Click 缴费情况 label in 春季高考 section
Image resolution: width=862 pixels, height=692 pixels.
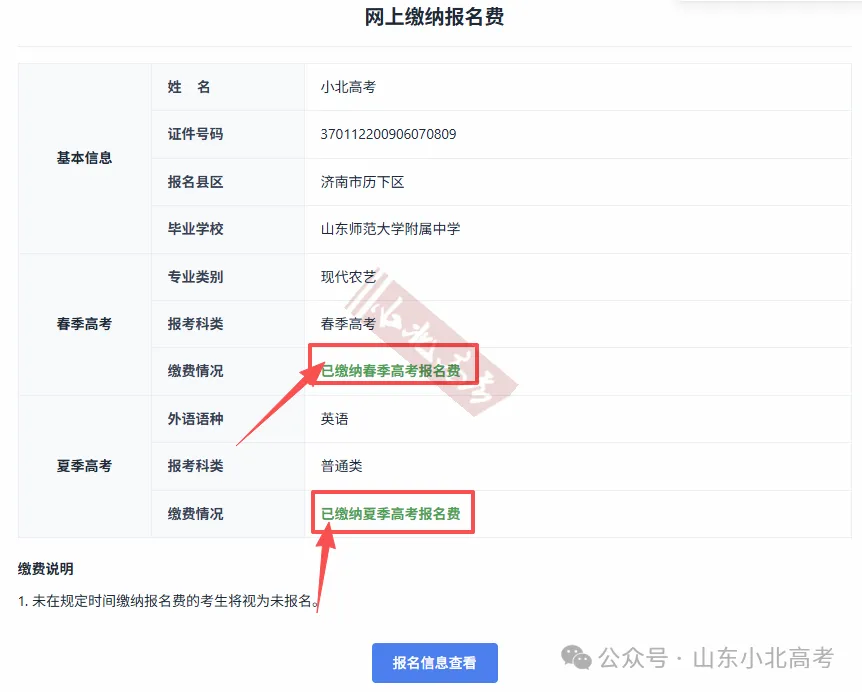196,371
